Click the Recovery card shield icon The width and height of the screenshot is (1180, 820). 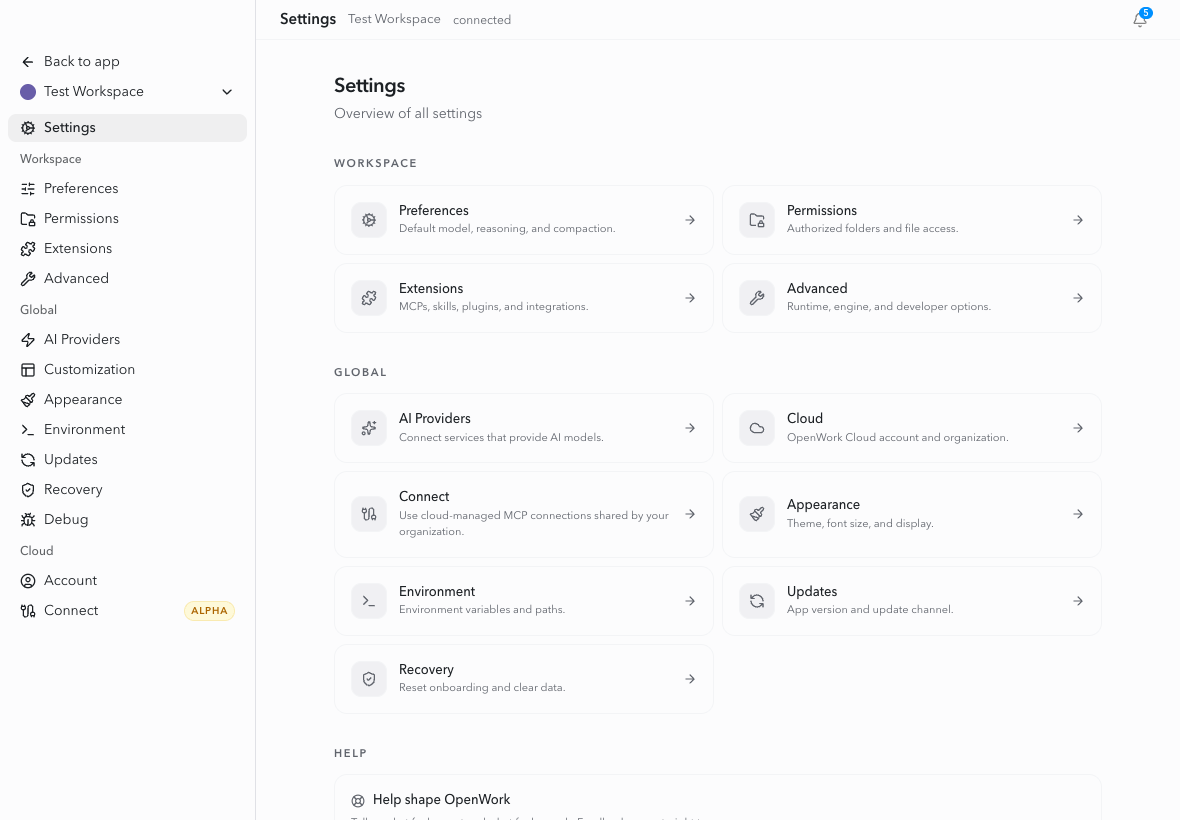click(x=369, y=679)
